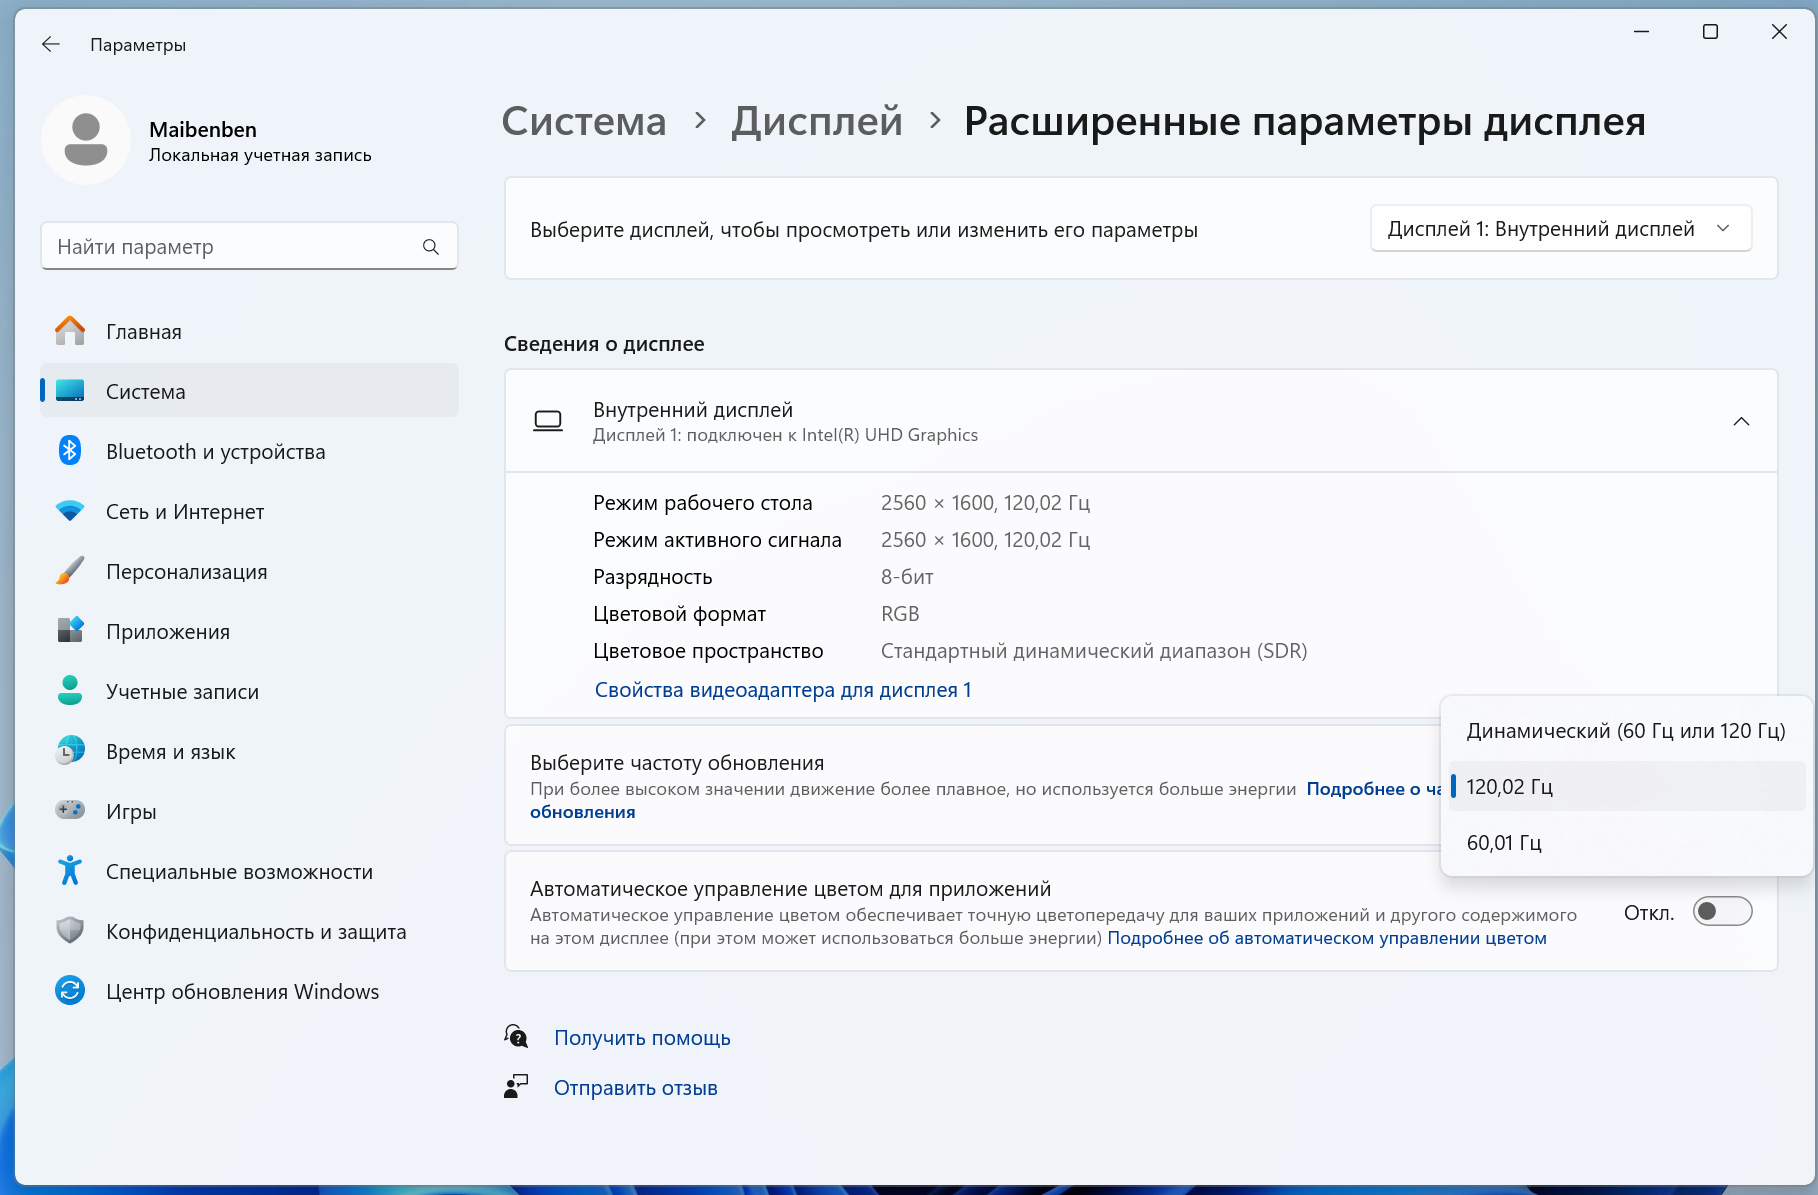Click the search magnifier icon

point(431,247)
